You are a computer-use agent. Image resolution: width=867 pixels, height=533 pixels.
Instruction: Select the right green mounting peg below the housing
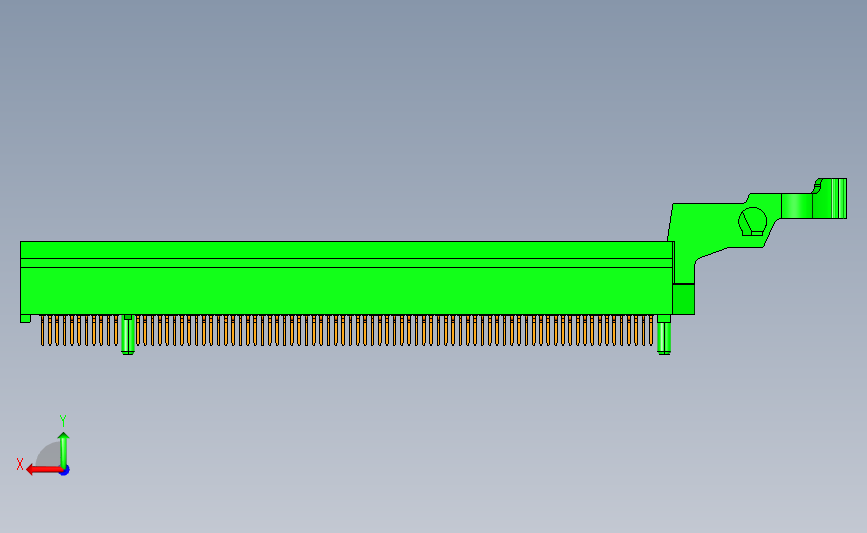(x=664, y=335)
